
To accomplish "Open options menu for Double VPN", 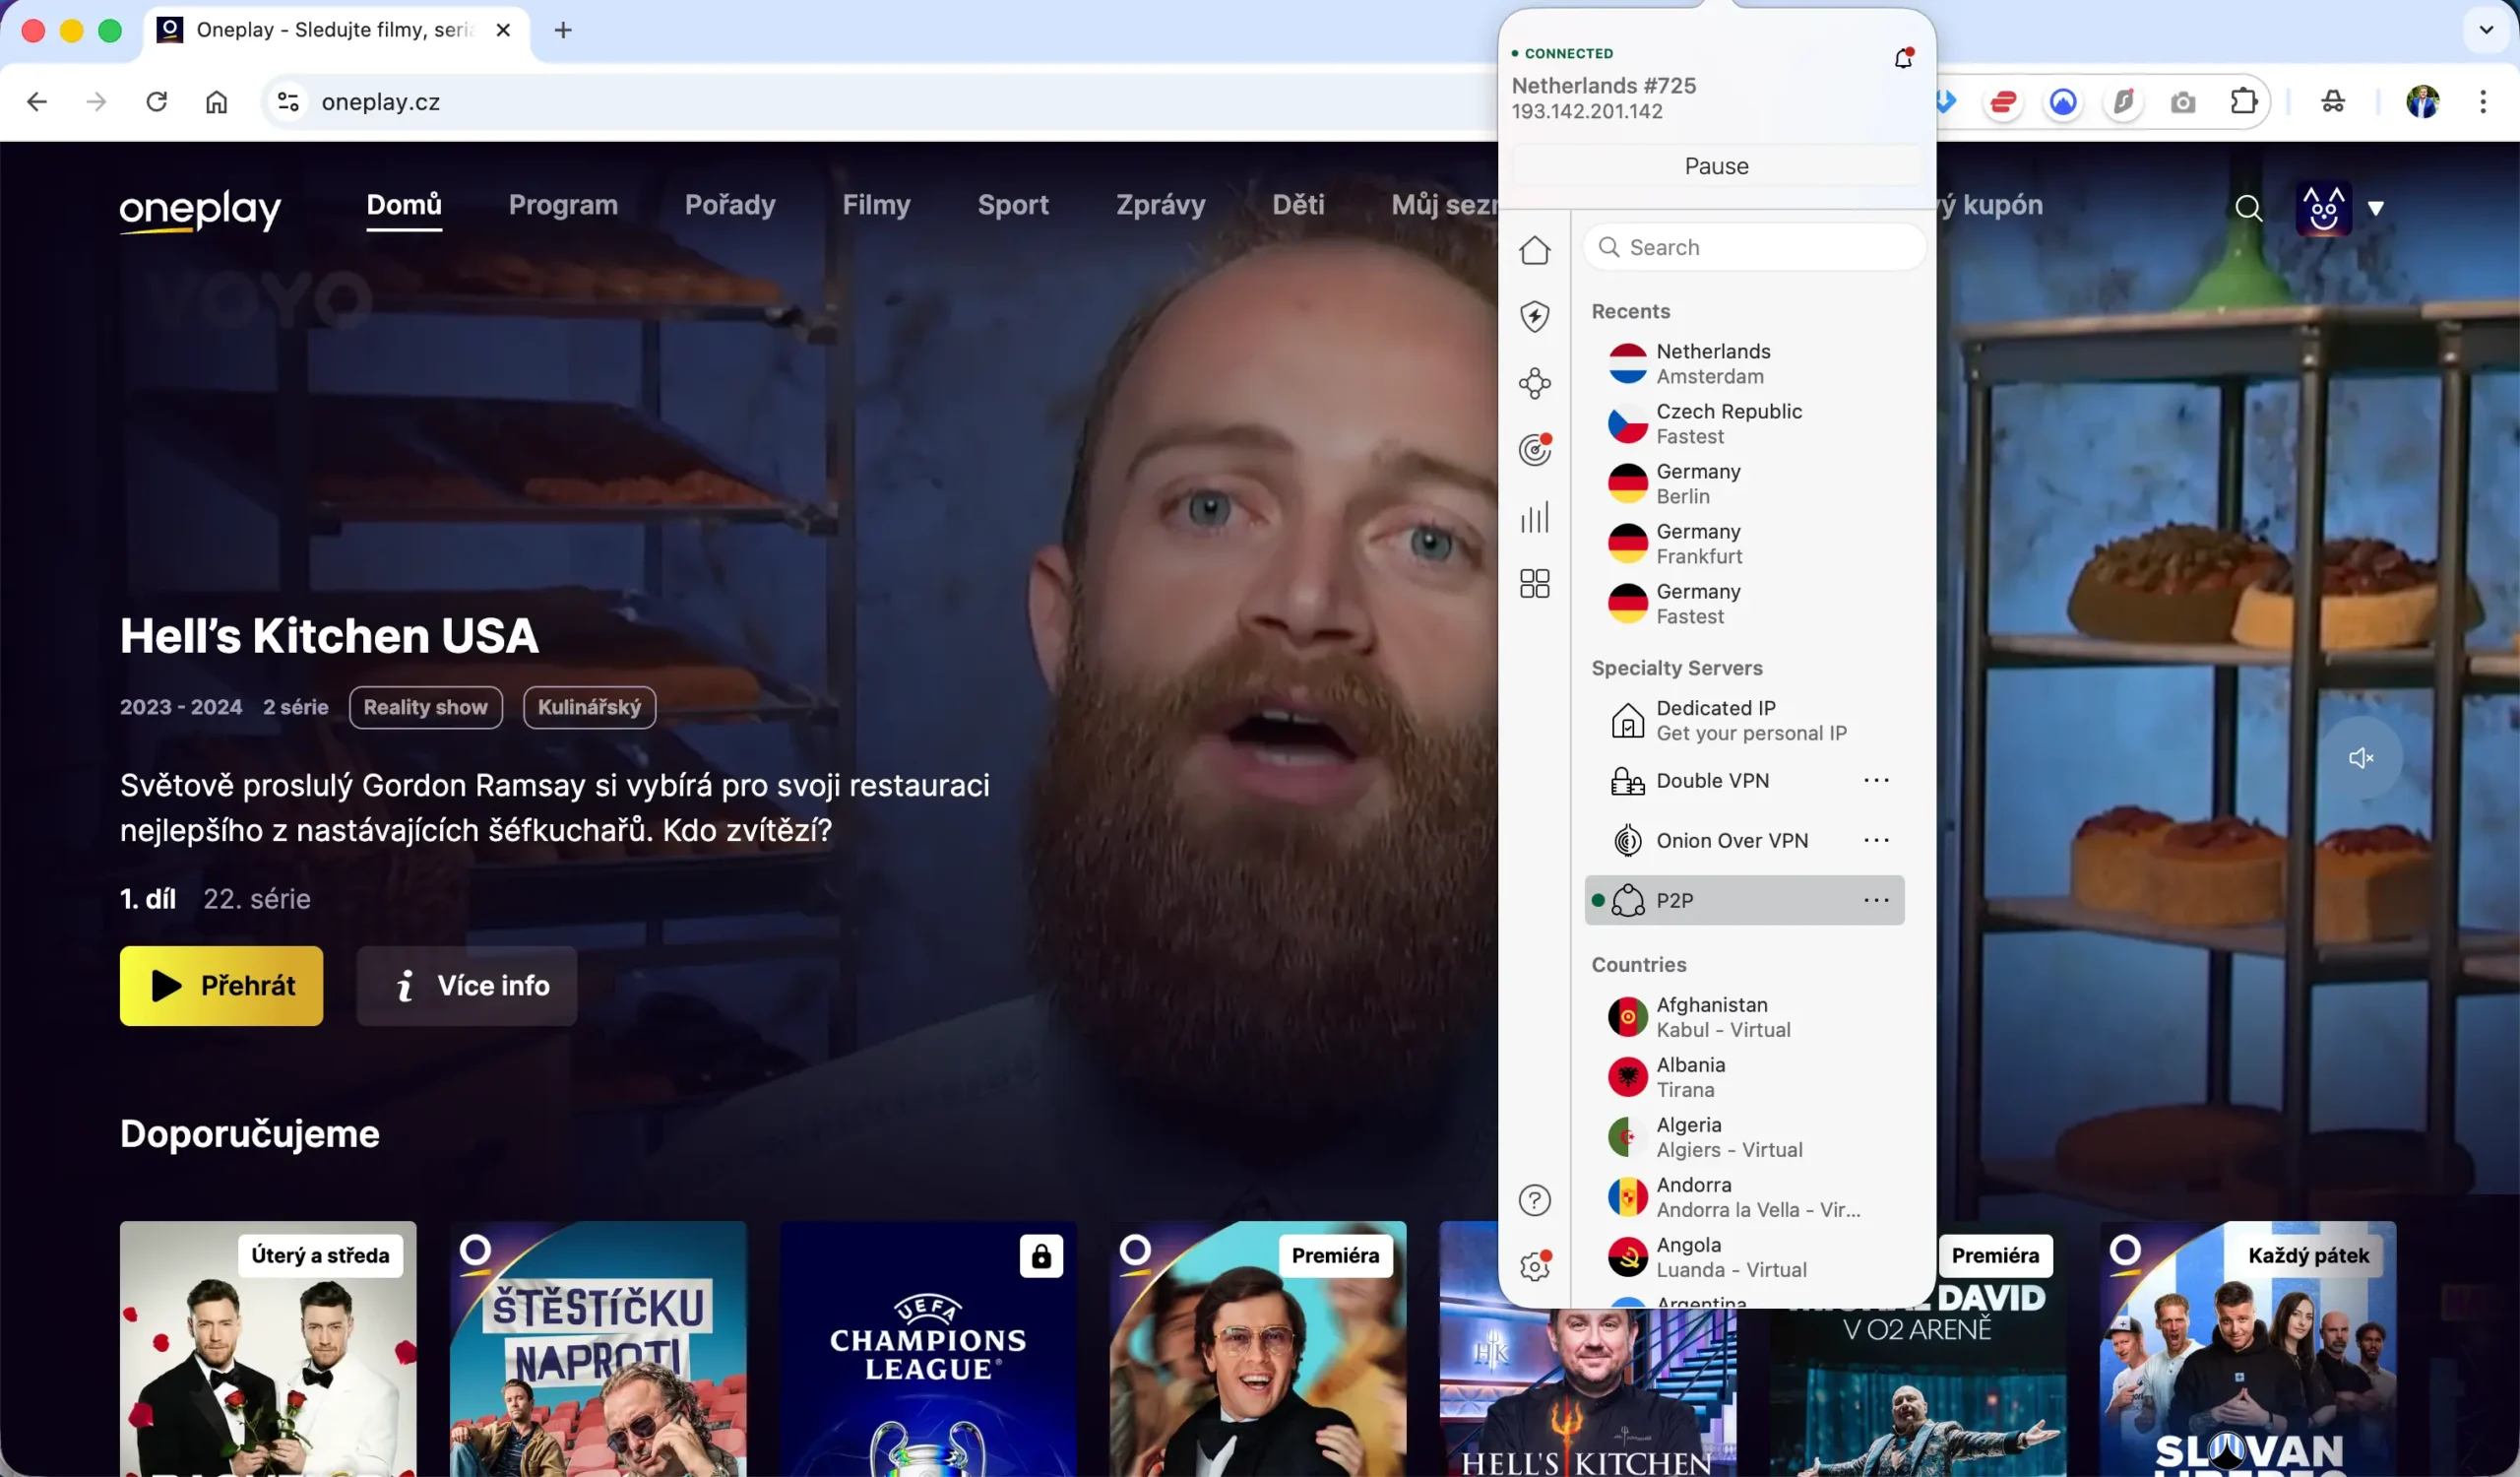I will pos(1876,780).
